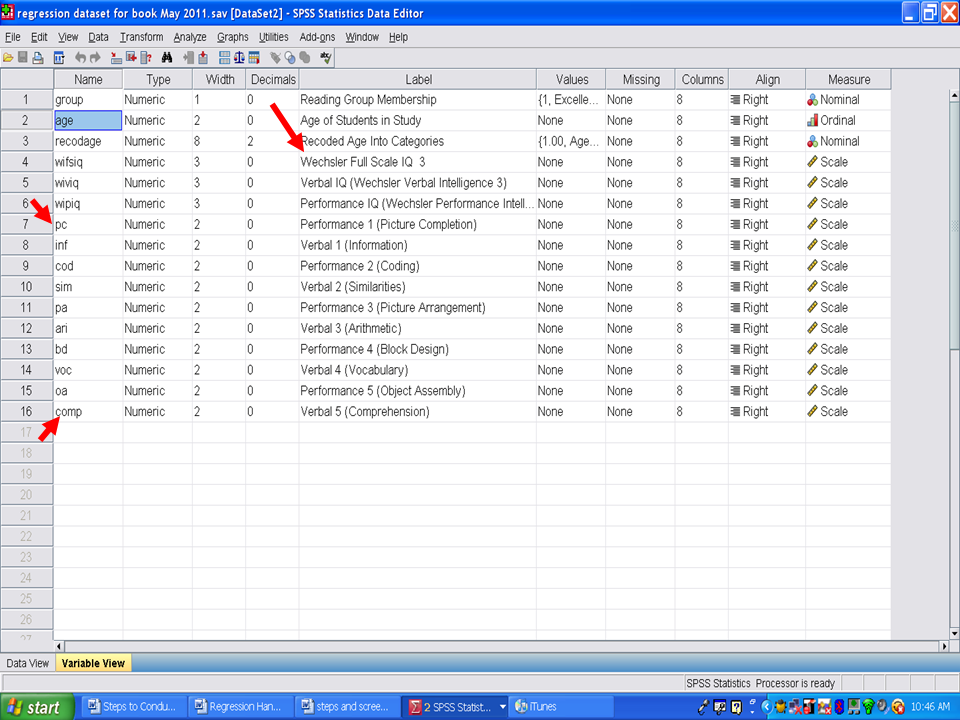This screenshot has height=720, width=960.
Task: Click the Start button on taskbar
Action: (34, 707)
